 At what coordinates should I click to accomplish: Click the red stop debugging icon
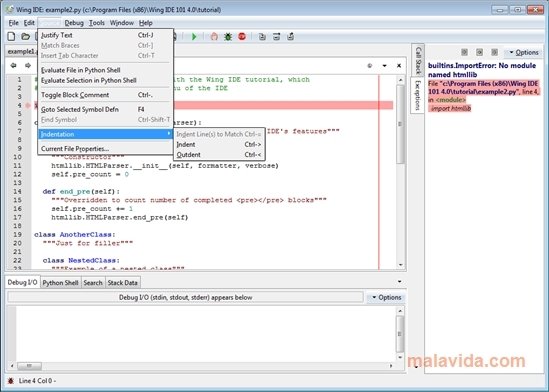(x=242, y=36)
